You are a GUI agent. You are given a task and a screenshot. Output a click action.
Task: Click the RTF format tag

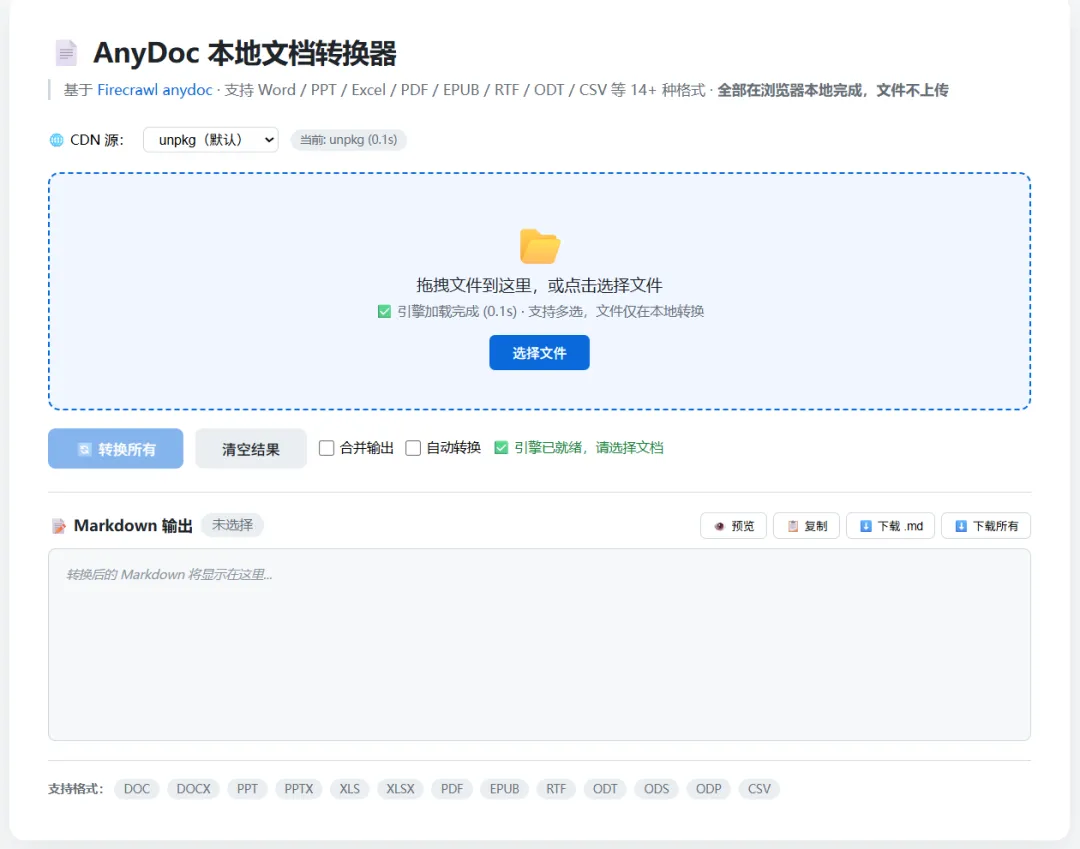click(x=557, y=789)
